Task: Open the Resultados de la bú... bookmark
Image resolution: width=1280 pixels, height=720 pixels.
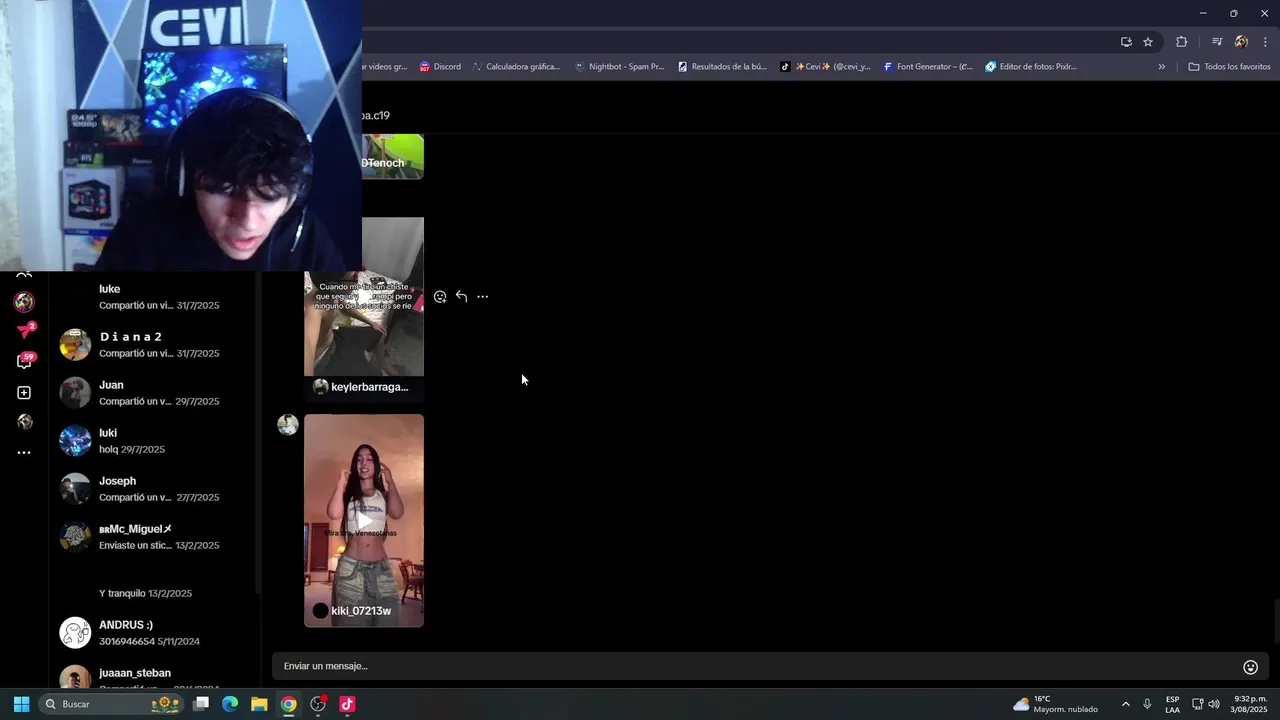Action: click(x=722, y=67)
